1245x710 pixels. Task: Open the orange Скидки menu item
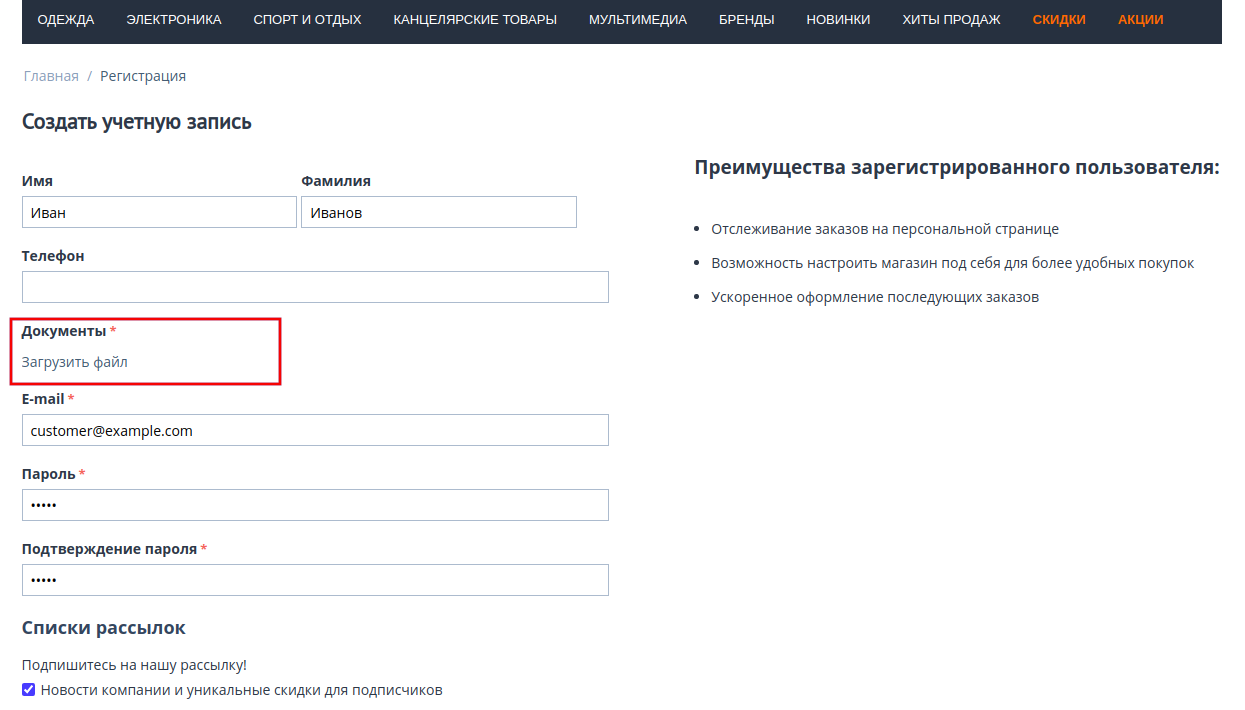click(x=1059, y=20)
